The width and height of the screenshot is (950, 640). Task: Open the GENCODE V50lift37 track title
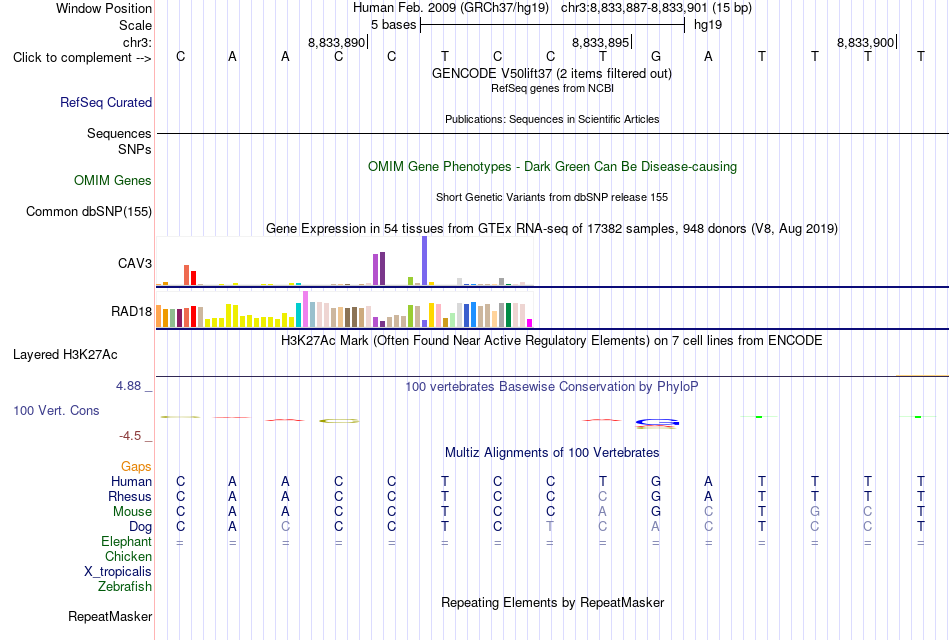coord(551,73)
